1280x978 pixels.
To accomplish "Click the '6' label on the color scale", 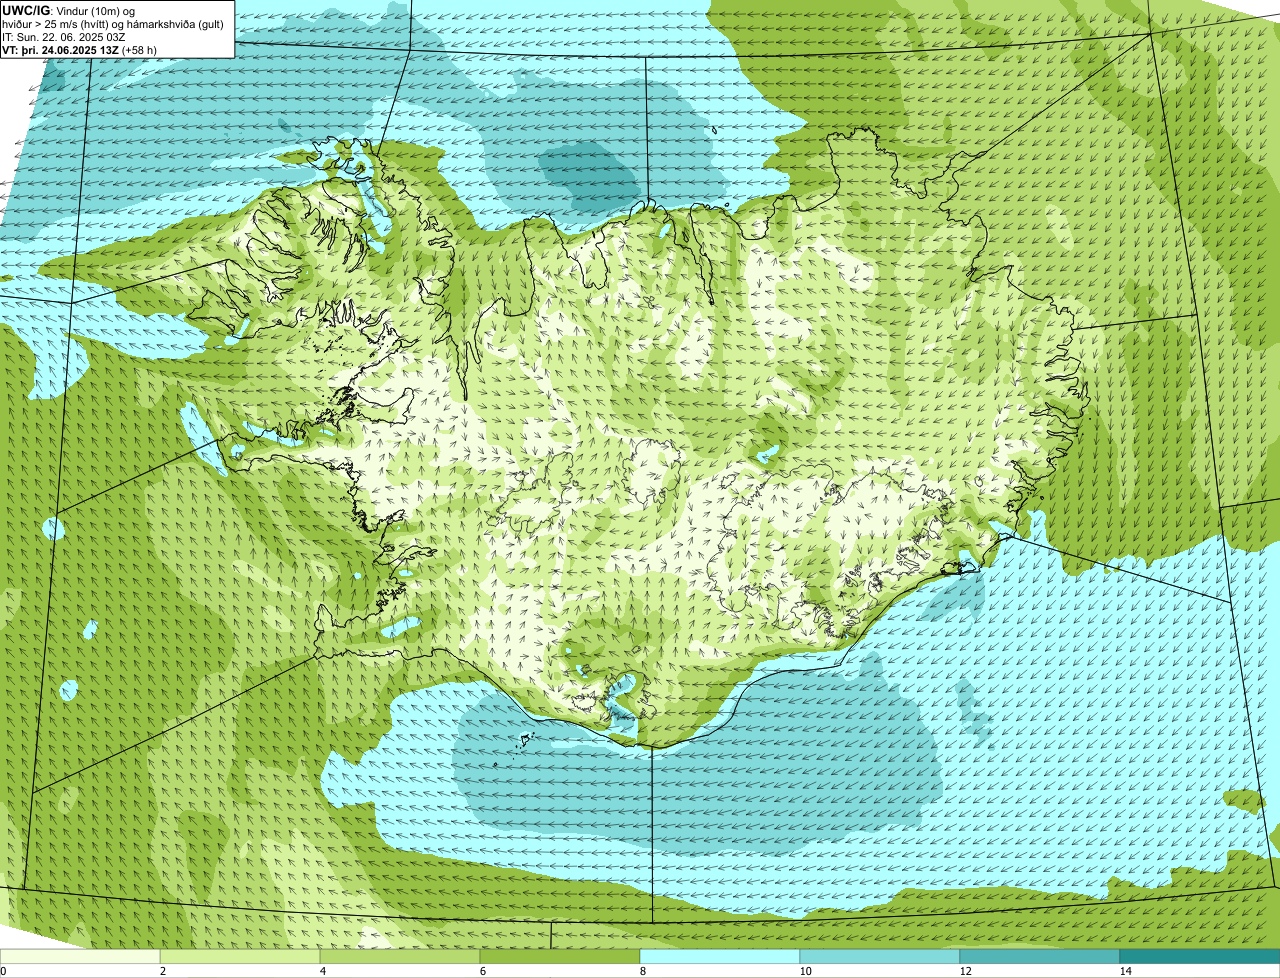I will click(482, 971).
